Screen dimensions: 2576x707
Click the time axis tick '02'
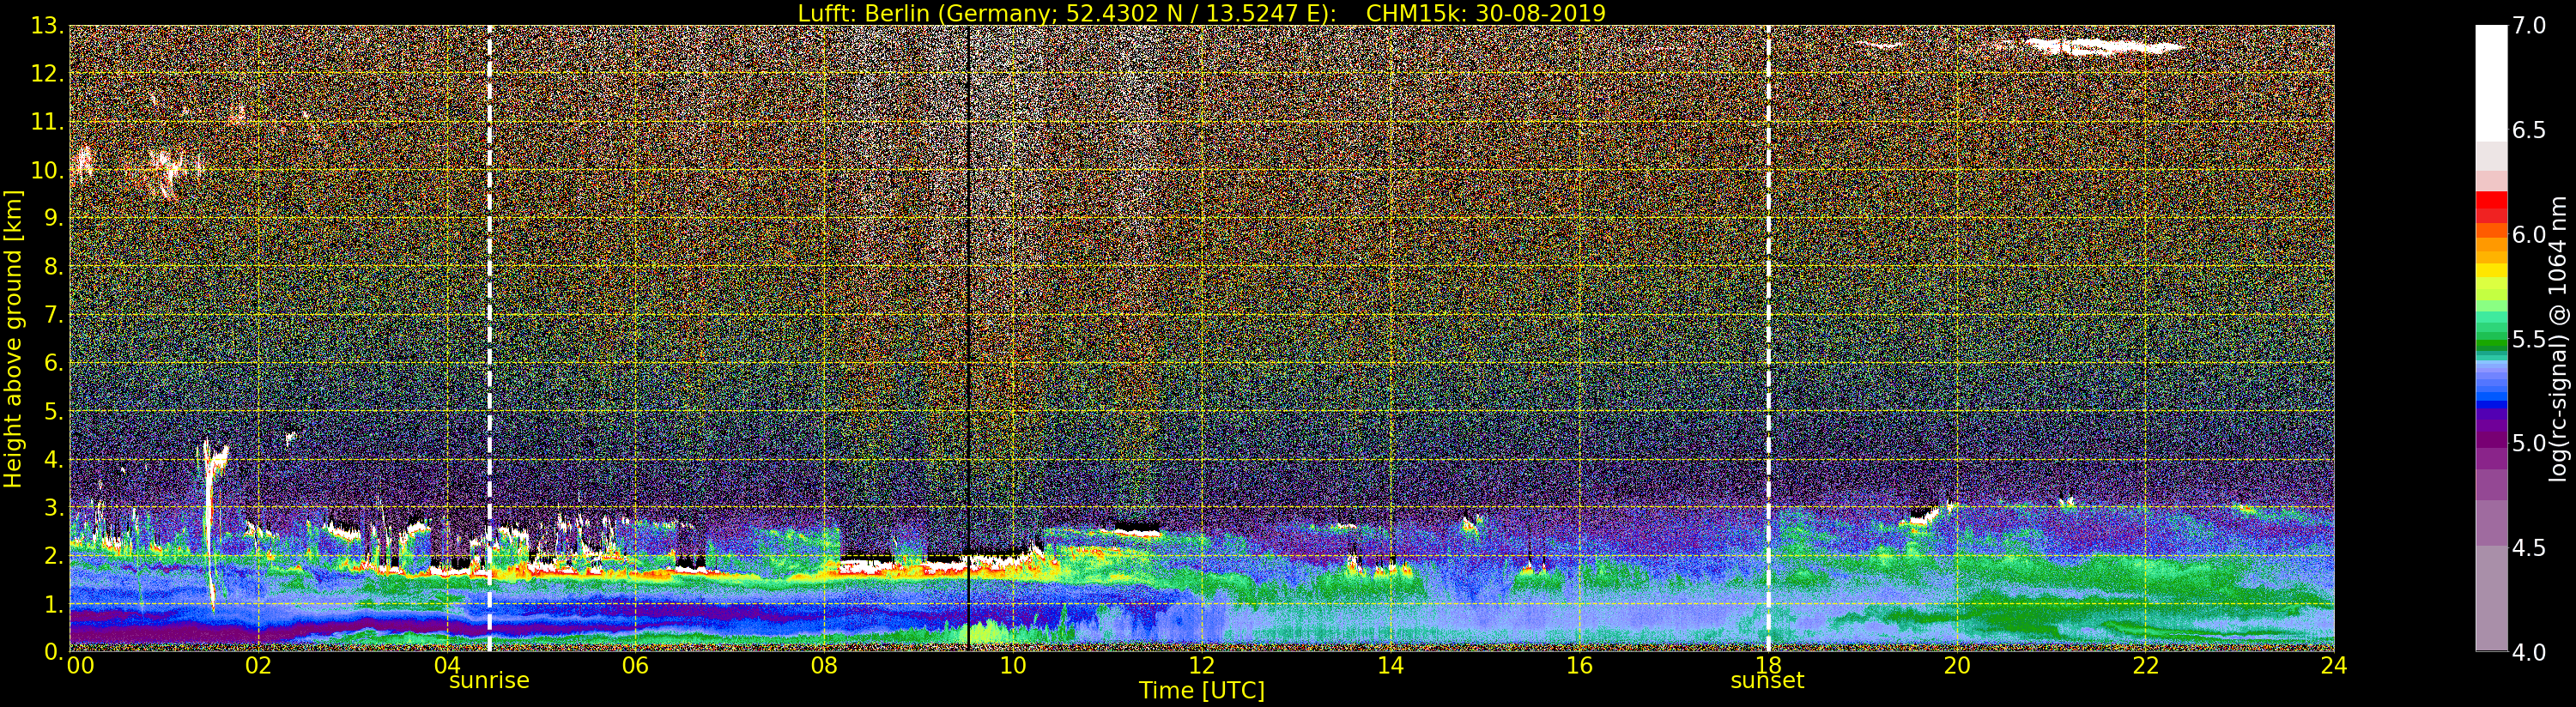click(258, 666)
